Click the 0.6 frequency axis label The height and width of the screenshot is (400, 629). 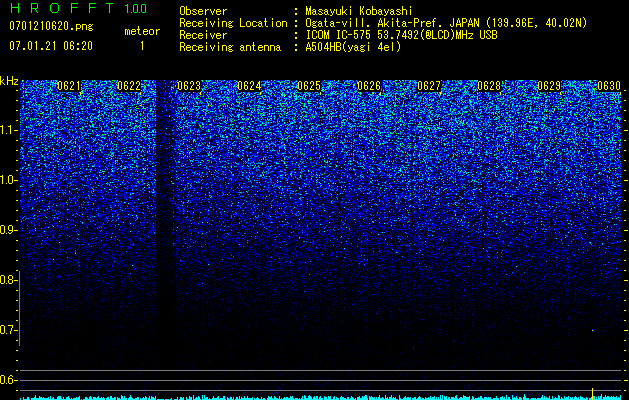(8, 380)
